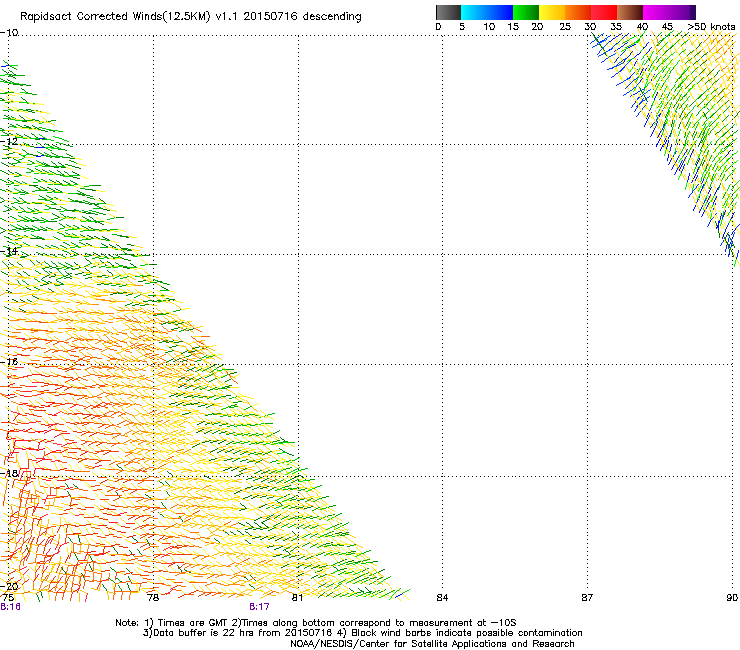Click the purple time label '8:16'
The image size is (740, 650).
click(x=10, y=607)
